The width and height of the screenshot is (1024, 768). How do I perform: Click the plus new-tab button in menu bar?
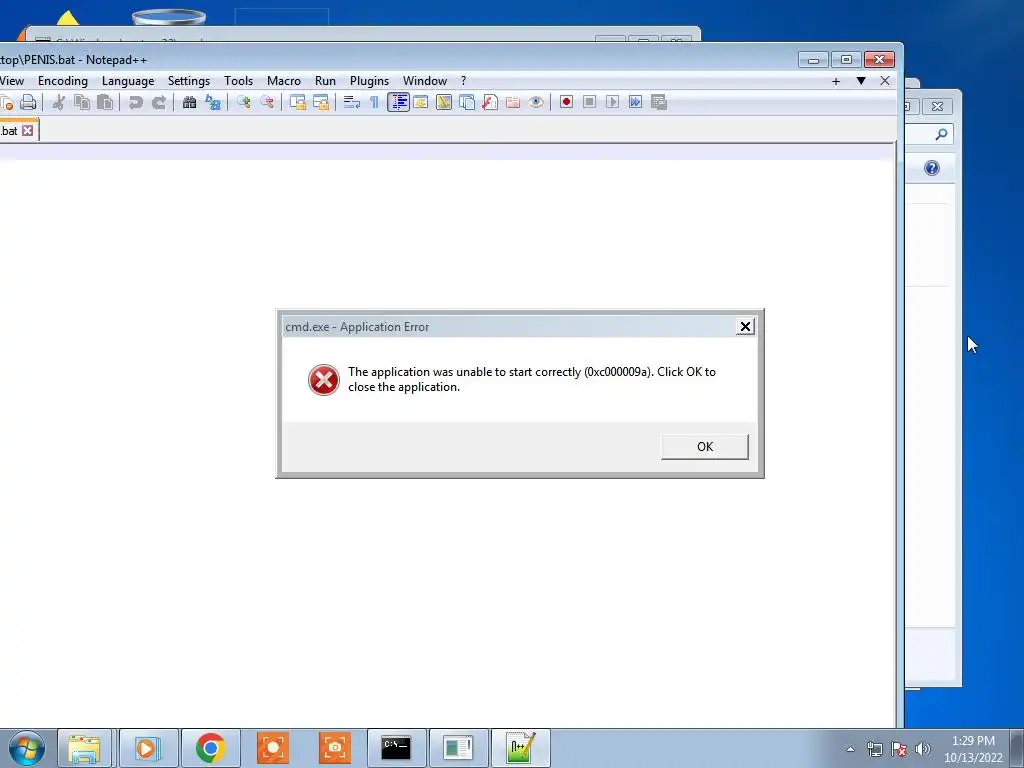pyautogui.click(x=836, y=82)
